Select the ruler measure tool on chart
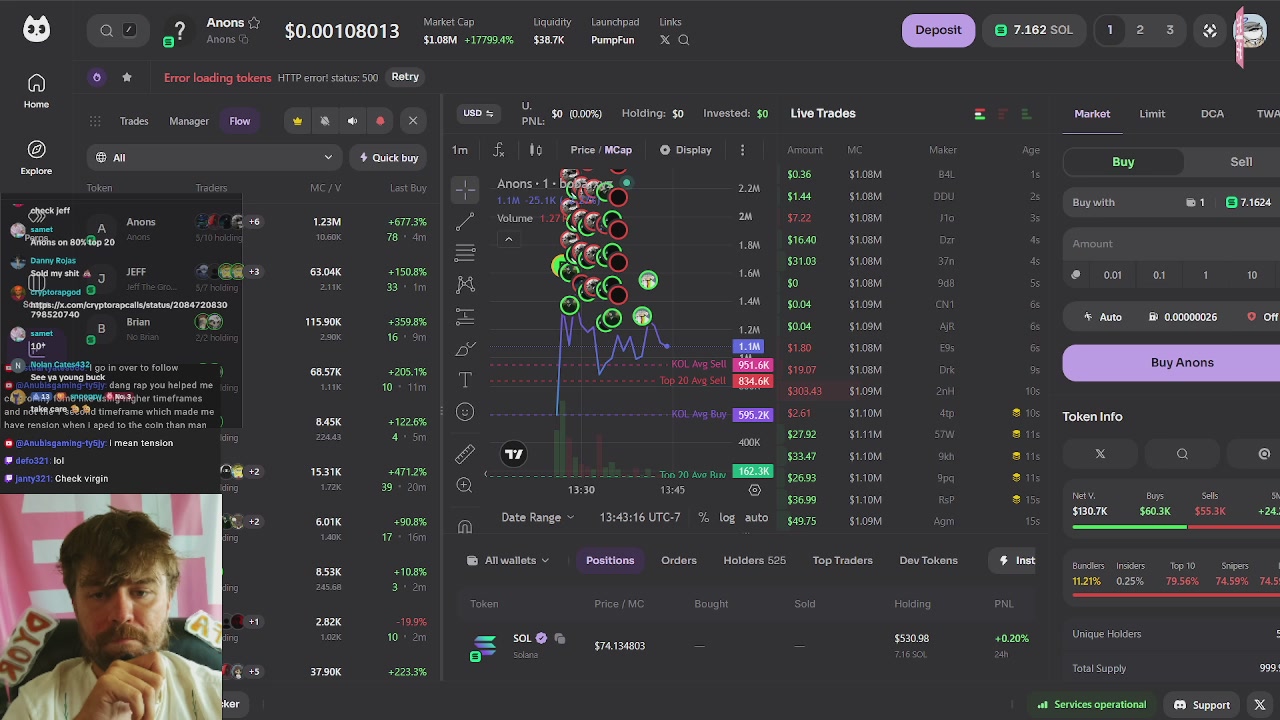1280x720 pixels. (x=465, y=455)
